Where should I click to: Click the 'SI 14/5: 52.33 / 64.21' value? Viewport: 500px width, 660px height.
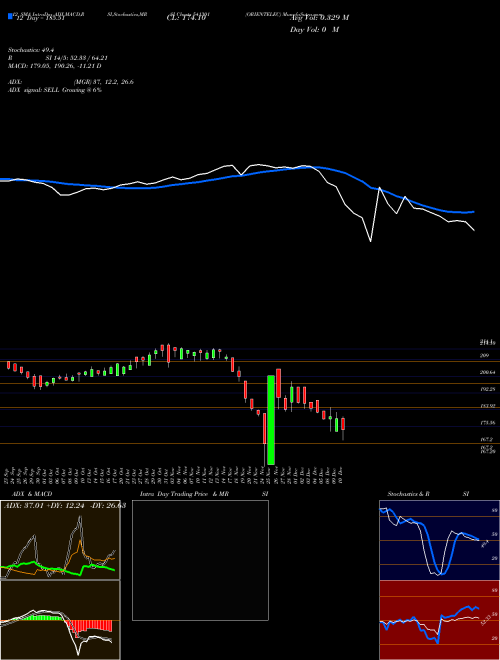point(77,58)
